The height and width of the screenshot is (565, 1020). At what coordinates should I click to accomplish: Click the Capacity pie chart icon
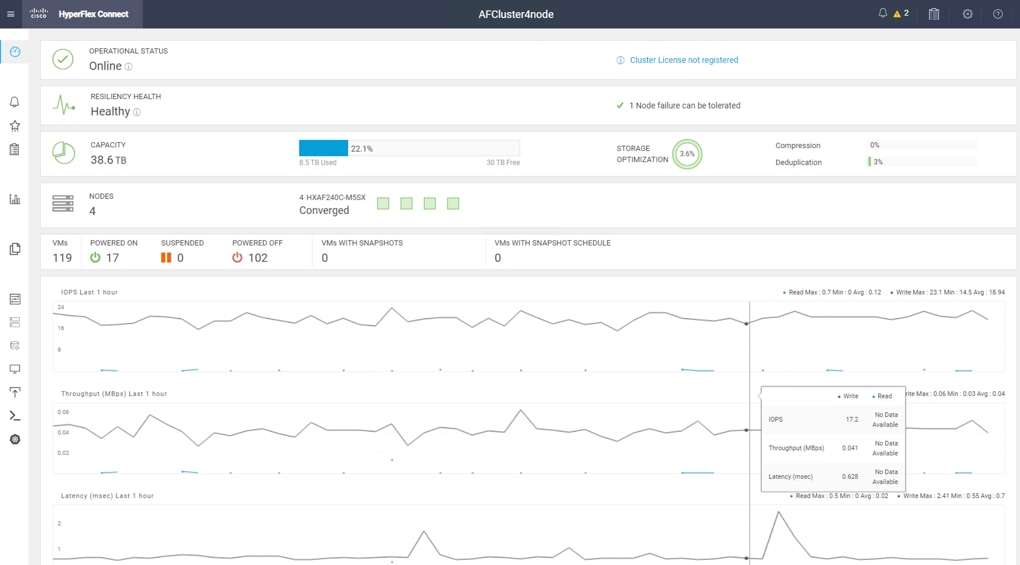(63, 153)
